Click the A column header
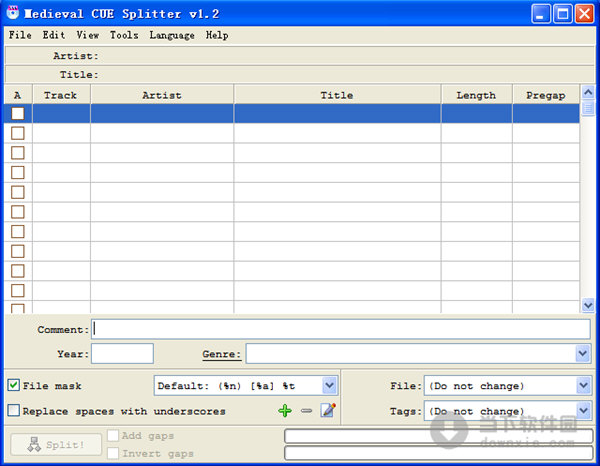The image size is (600, 466). pyautogui.click(x=18, y=95)
